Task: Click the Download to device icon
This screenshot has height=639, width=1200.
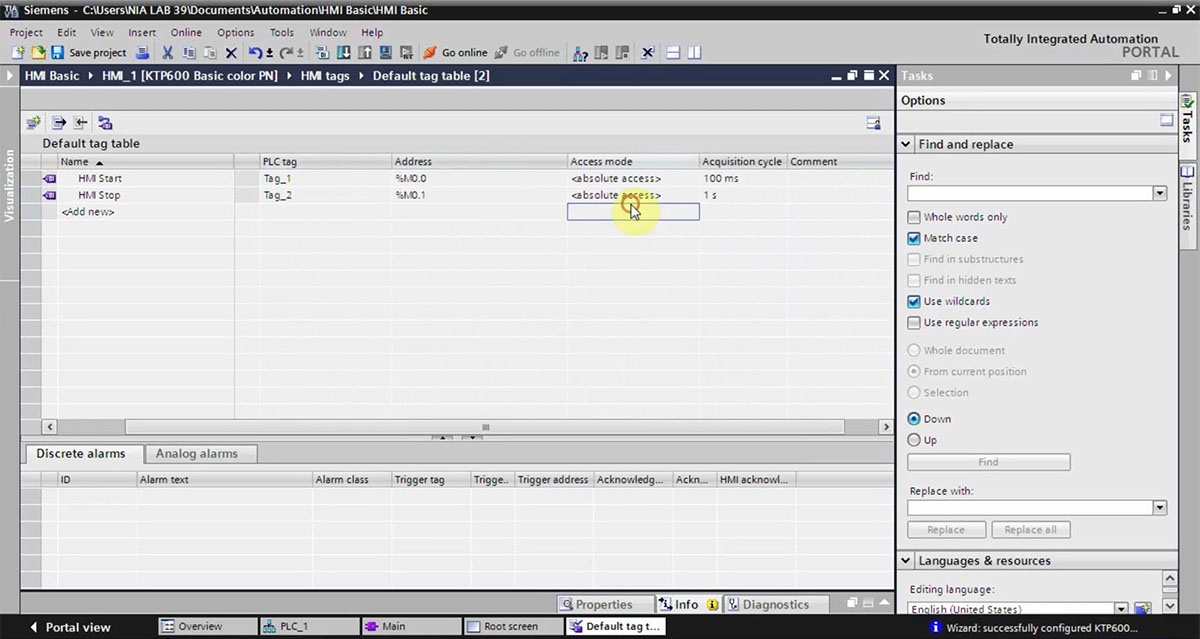Action: (x=344, y=53)
